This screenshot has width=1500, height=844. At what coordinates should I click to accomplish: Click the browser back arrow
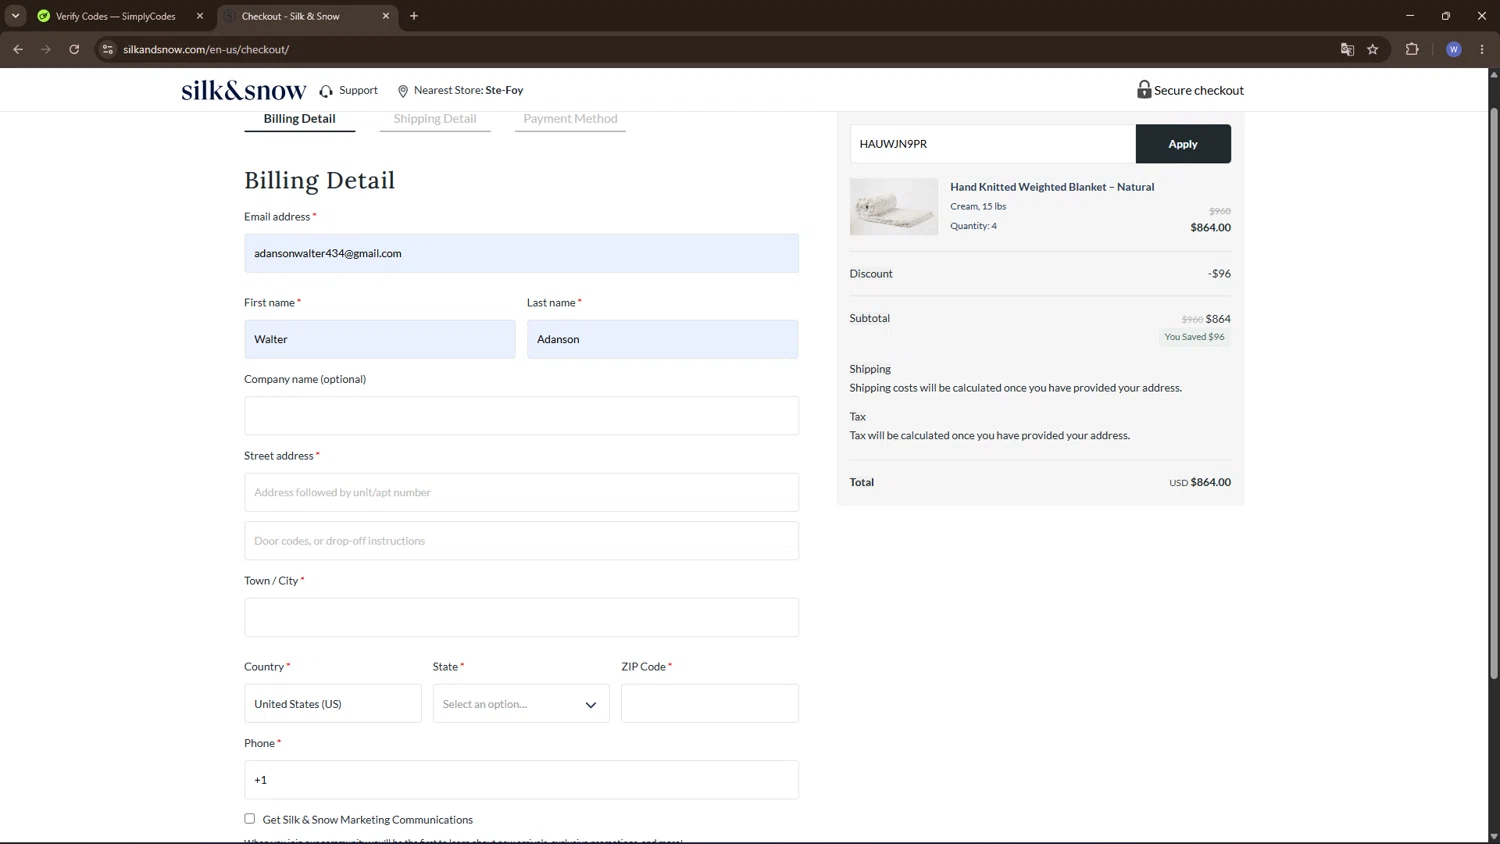click(x=18, y=49)
